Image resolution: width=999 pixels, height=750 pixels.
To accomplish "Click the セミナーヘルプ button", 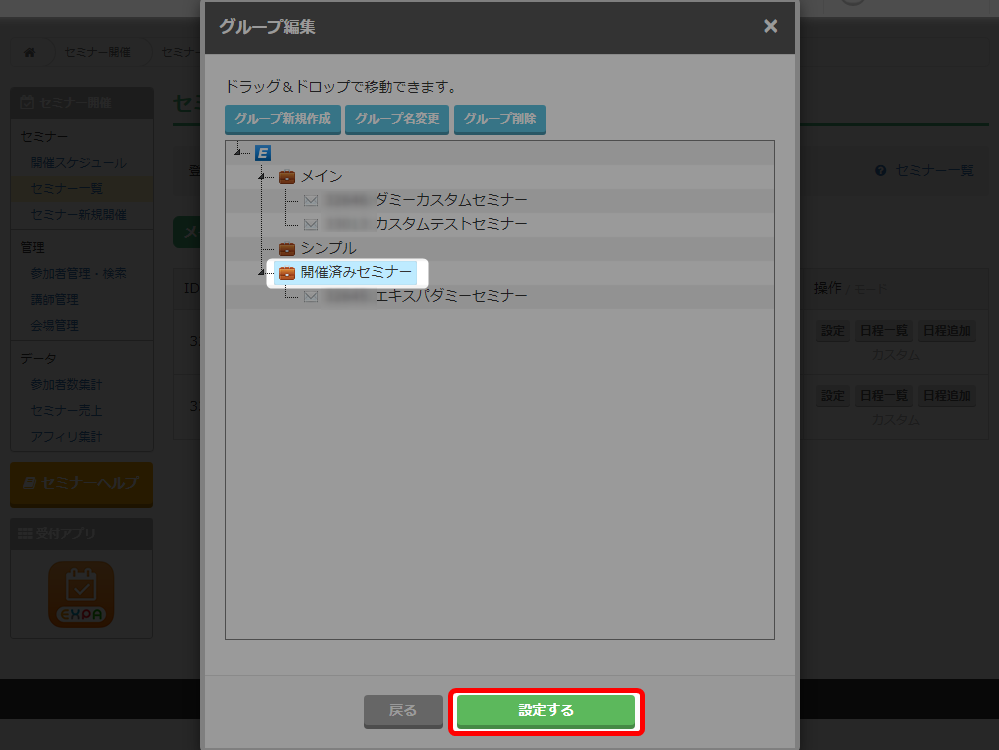I will [82, 484].
